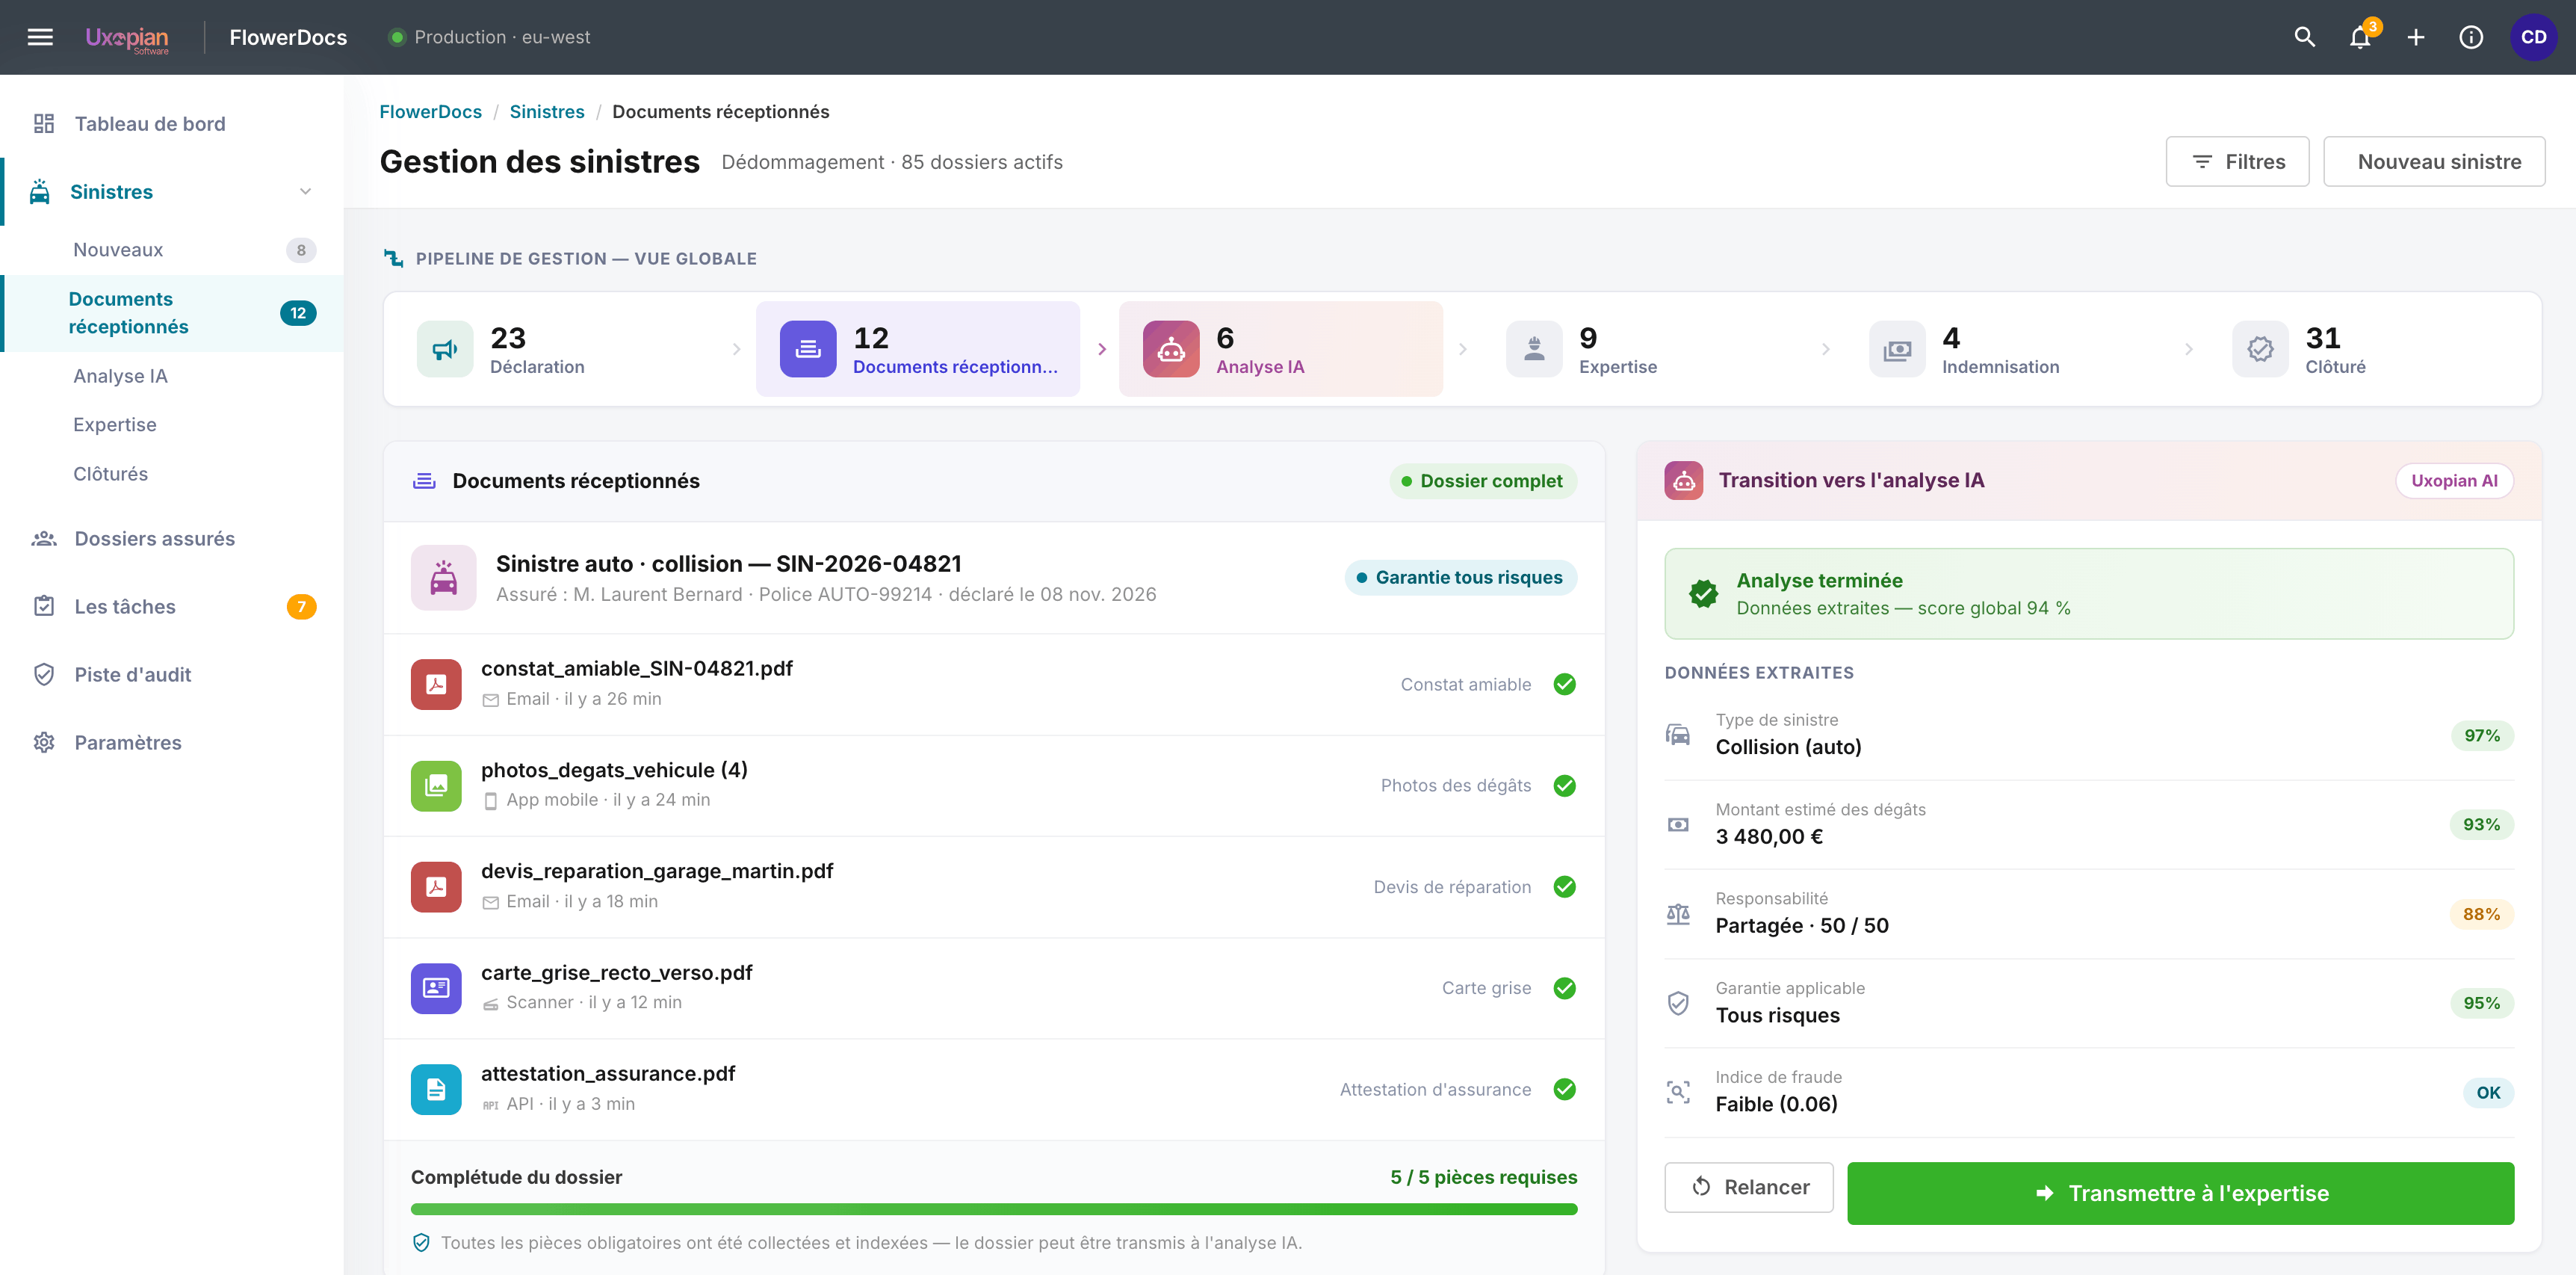Click the Production · eu-west environment indicator
The width and height of the screenshot is (2576, 1275).
[489, 37]
